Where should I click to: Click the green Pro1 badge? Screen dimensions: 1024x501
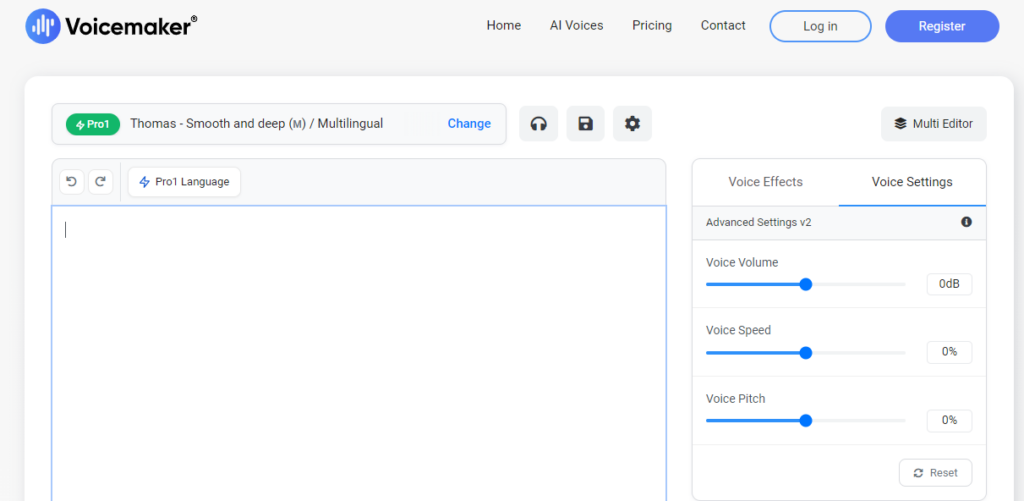[93, 124]
